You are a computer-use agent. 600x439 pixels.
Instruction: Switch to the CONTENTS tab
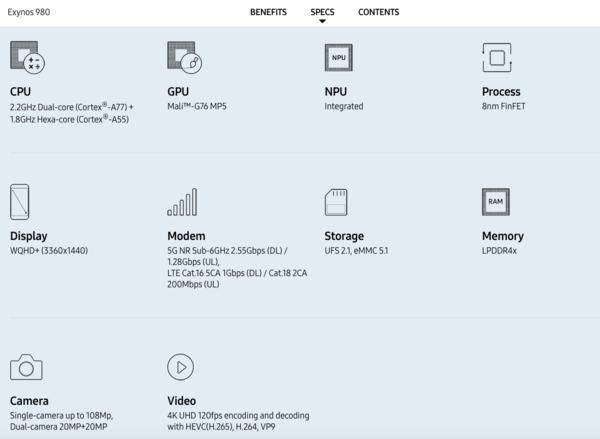click(x=378, y=12)
